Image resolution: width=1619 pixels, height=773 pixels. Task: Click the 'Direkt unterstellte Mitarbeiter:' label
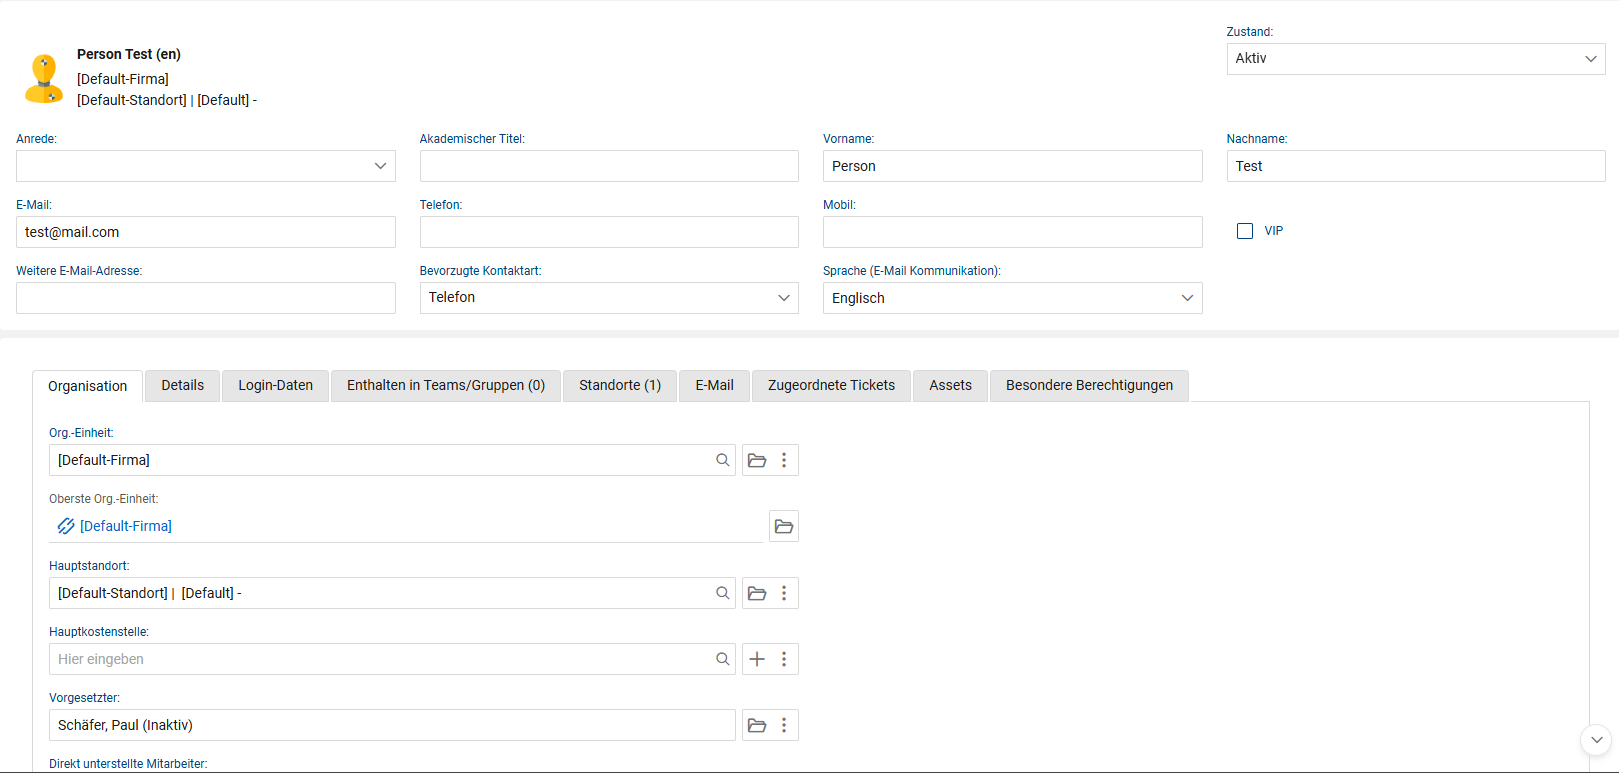click(x=128, y=764)
